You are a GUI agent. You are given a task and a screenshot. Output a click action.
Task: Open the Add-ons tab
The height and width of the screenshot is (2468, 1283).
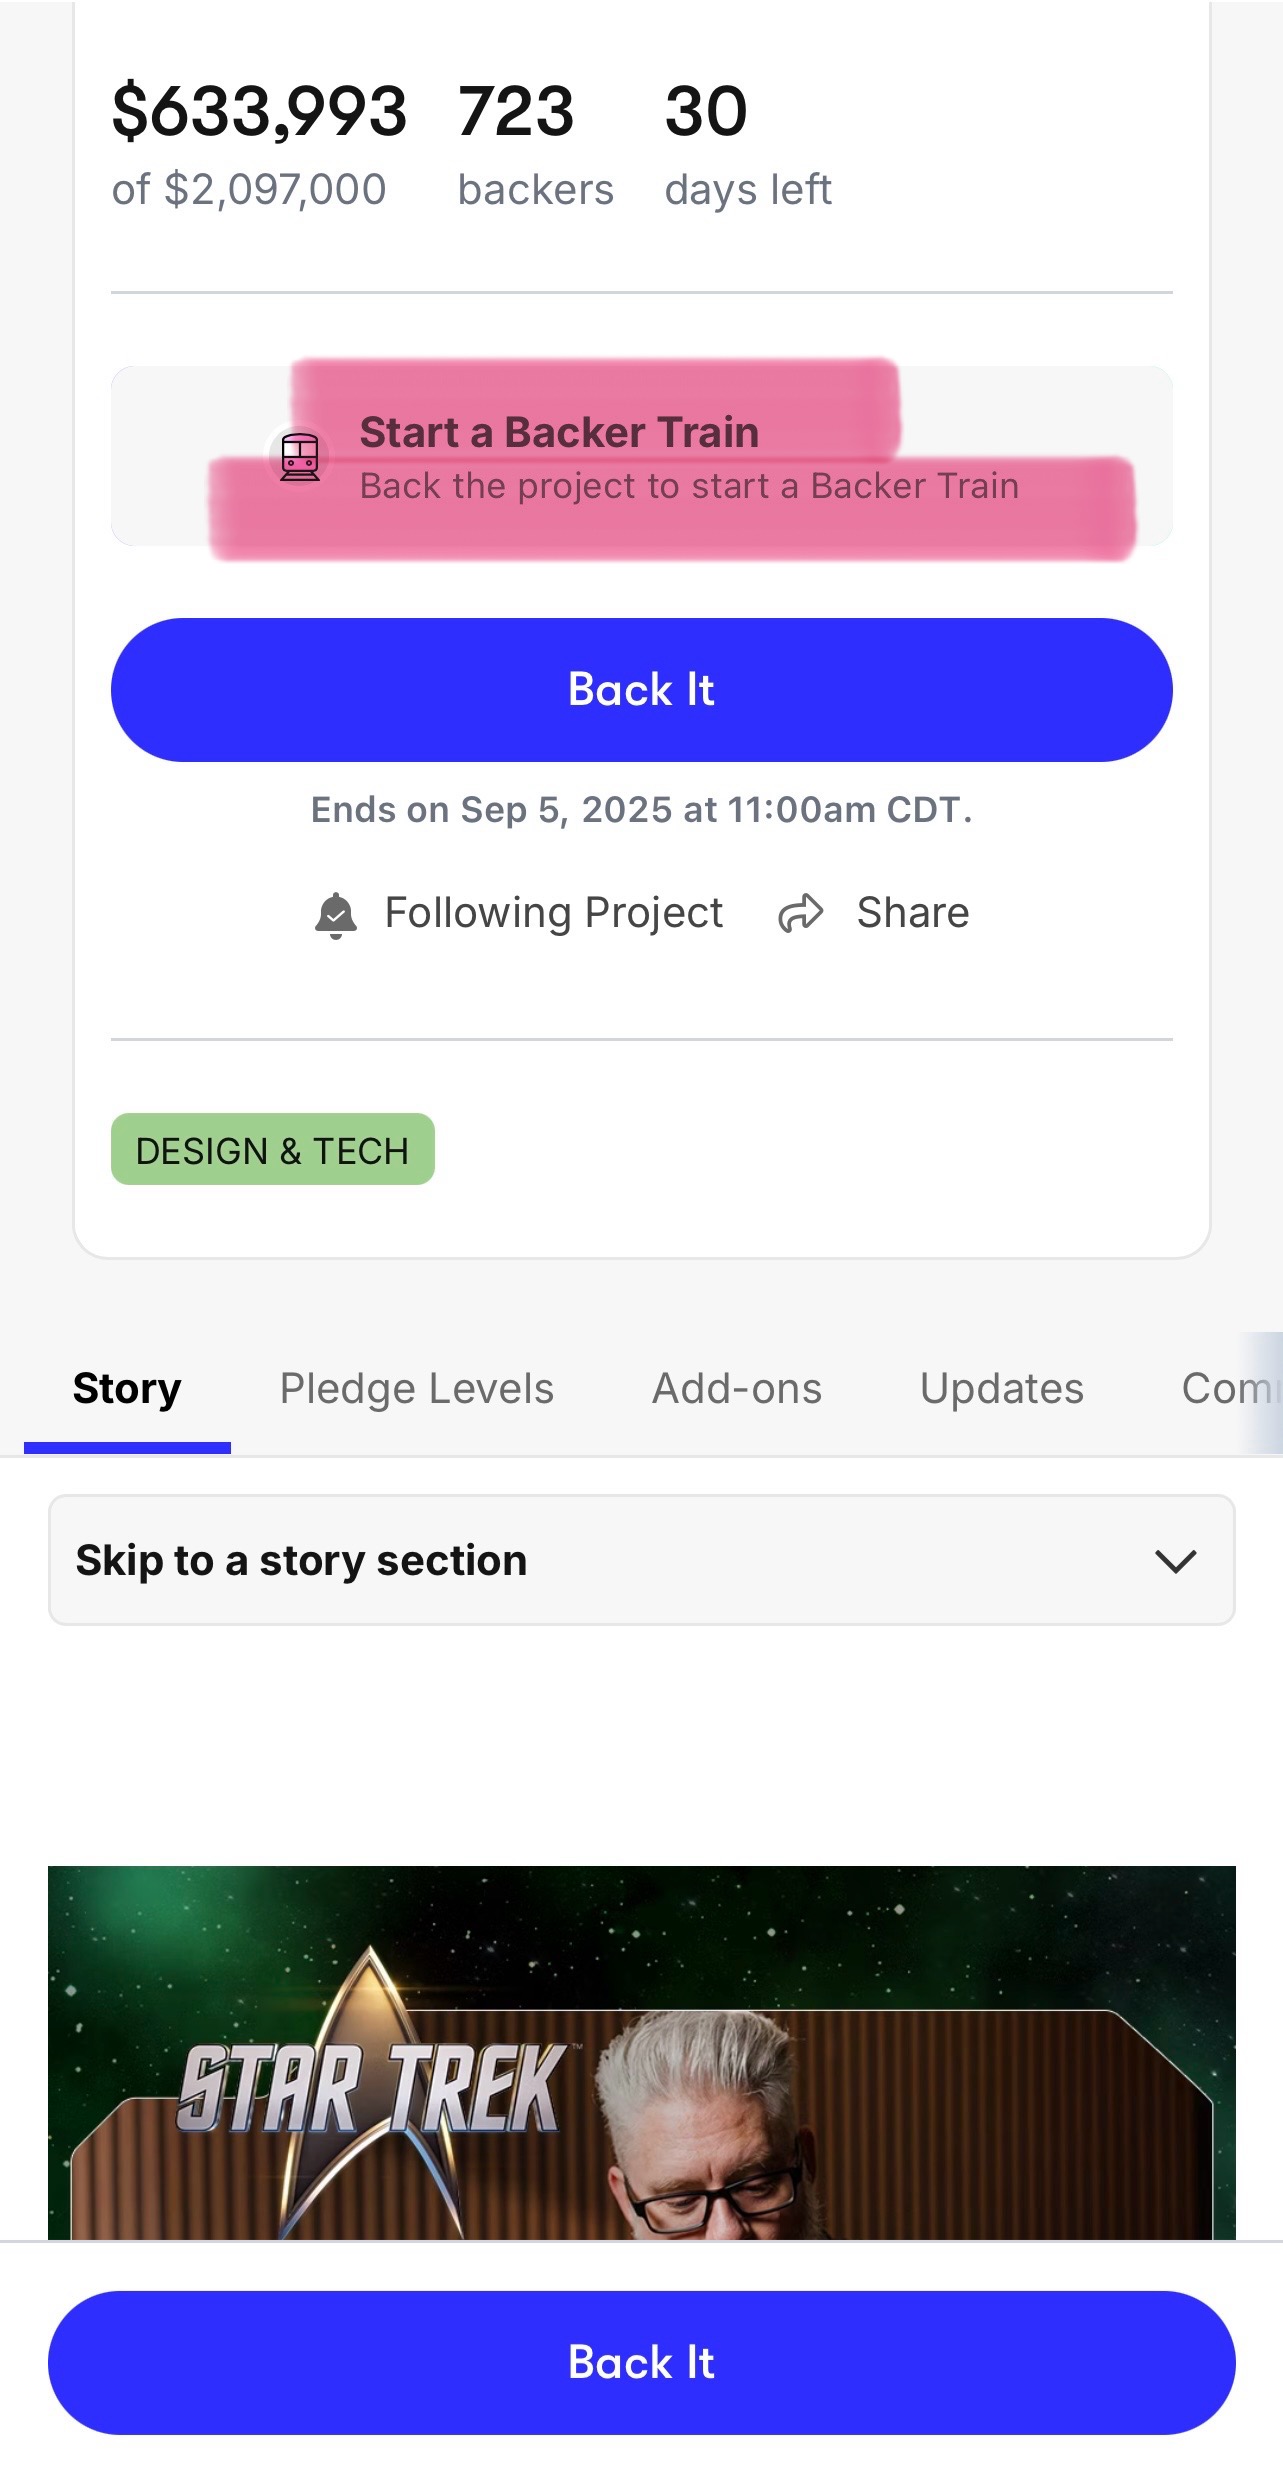pos(737,1388)
